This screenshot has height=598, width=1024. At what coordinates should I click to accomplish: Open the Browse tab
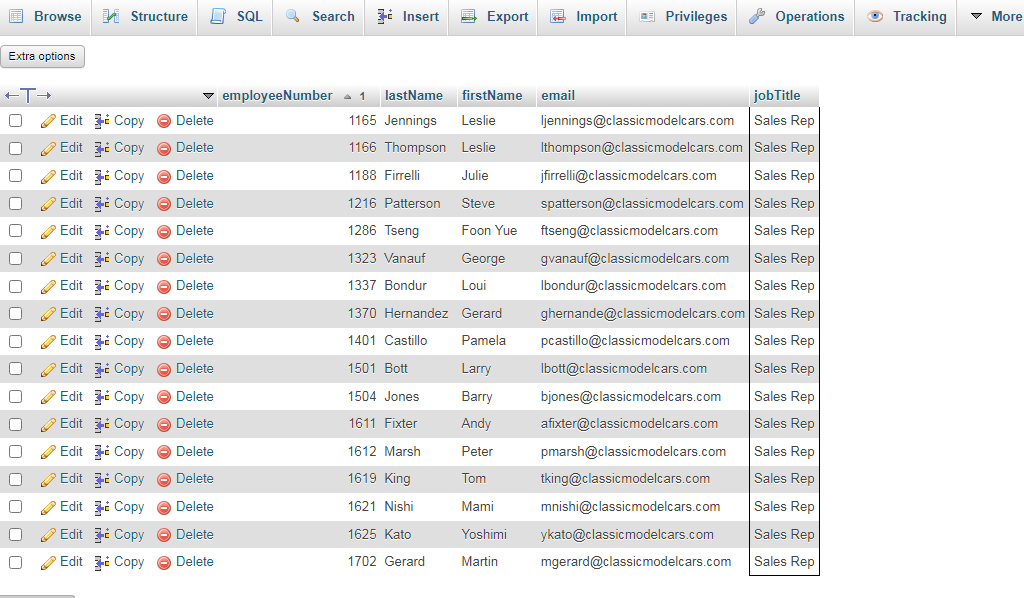point(45,16)
